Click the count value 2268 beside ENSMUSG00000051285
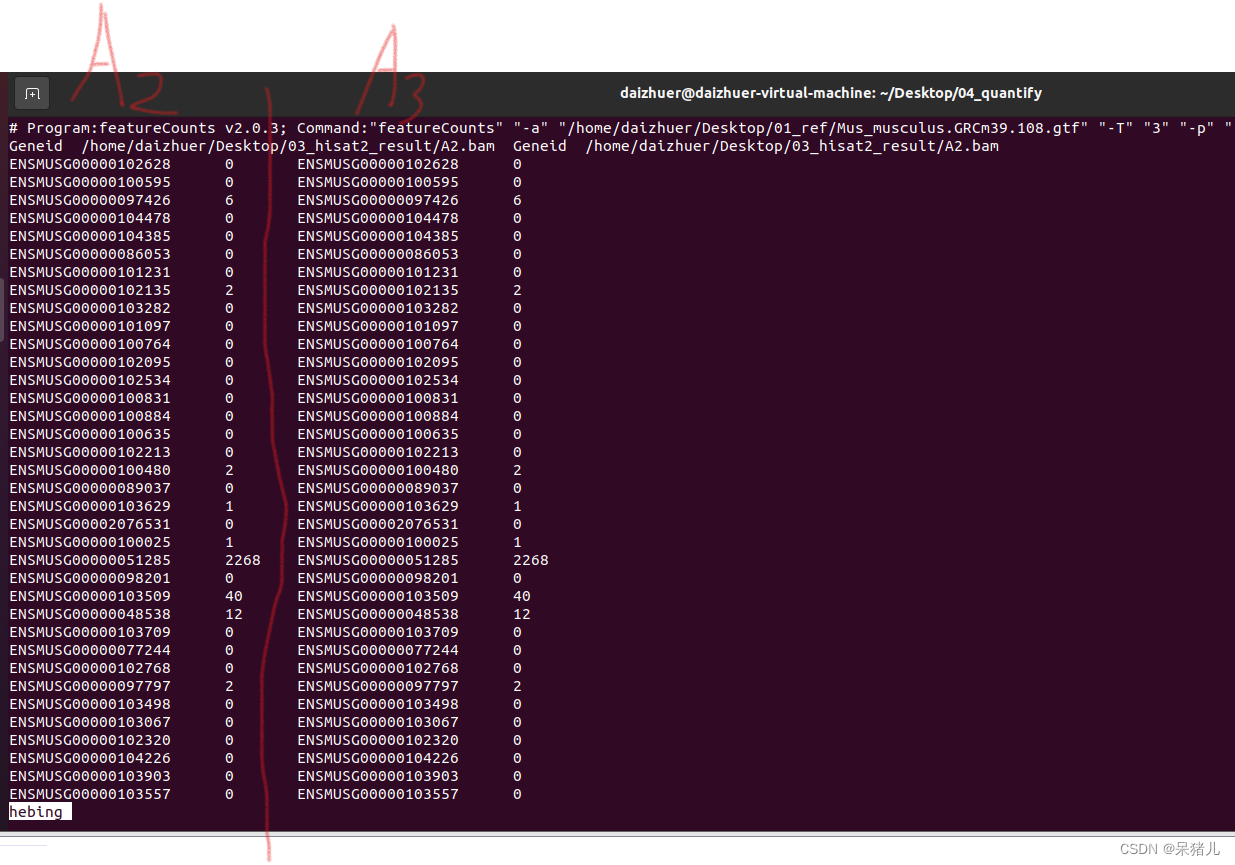The width and height of the screenshot is (1235, 865). pyautogui.click(x=243, y=560)
